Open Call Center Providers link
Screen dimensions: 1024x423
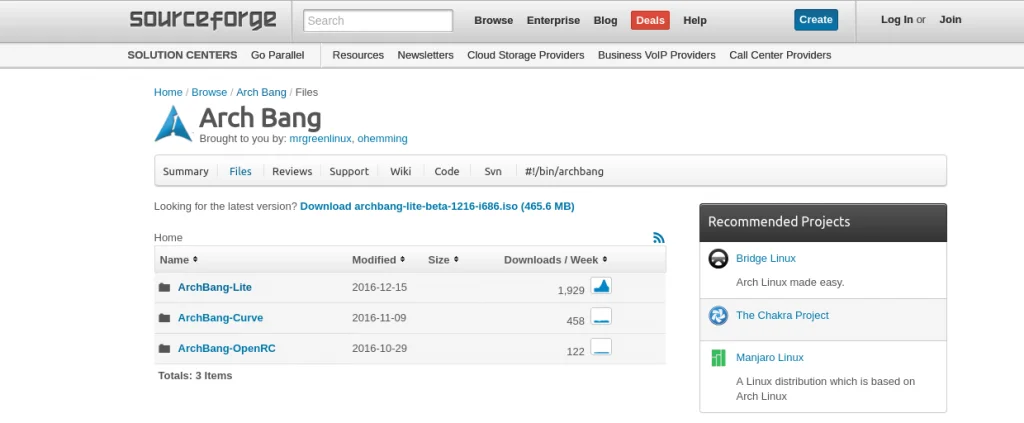(780, 55)
